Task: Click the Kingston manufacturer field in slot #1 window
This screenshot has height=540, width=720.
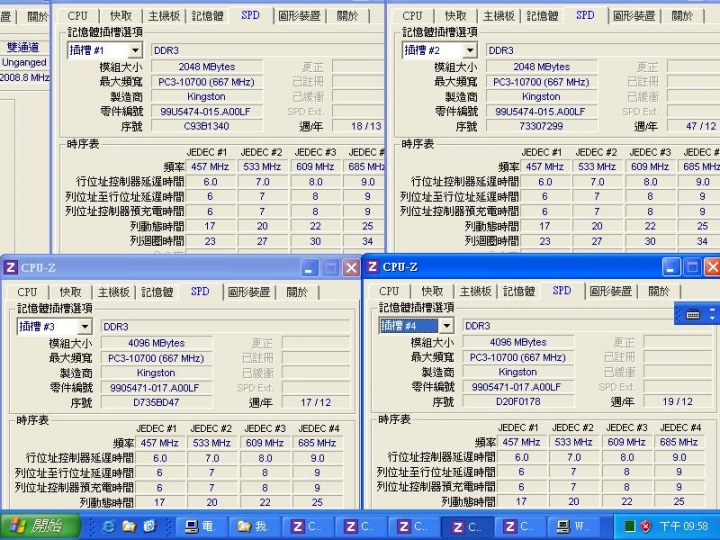Action: pyautogui.click(x=207, y=97)
